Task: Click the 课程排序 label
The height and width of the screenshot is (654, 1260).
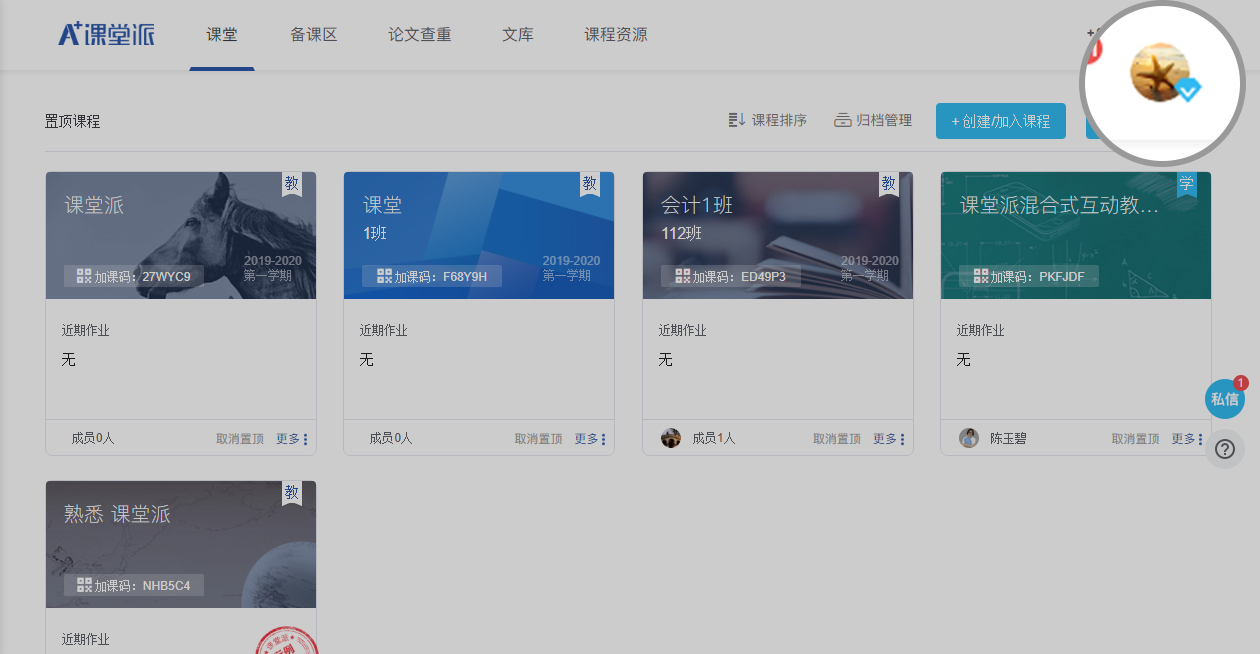Action: (x=779, y=121)
